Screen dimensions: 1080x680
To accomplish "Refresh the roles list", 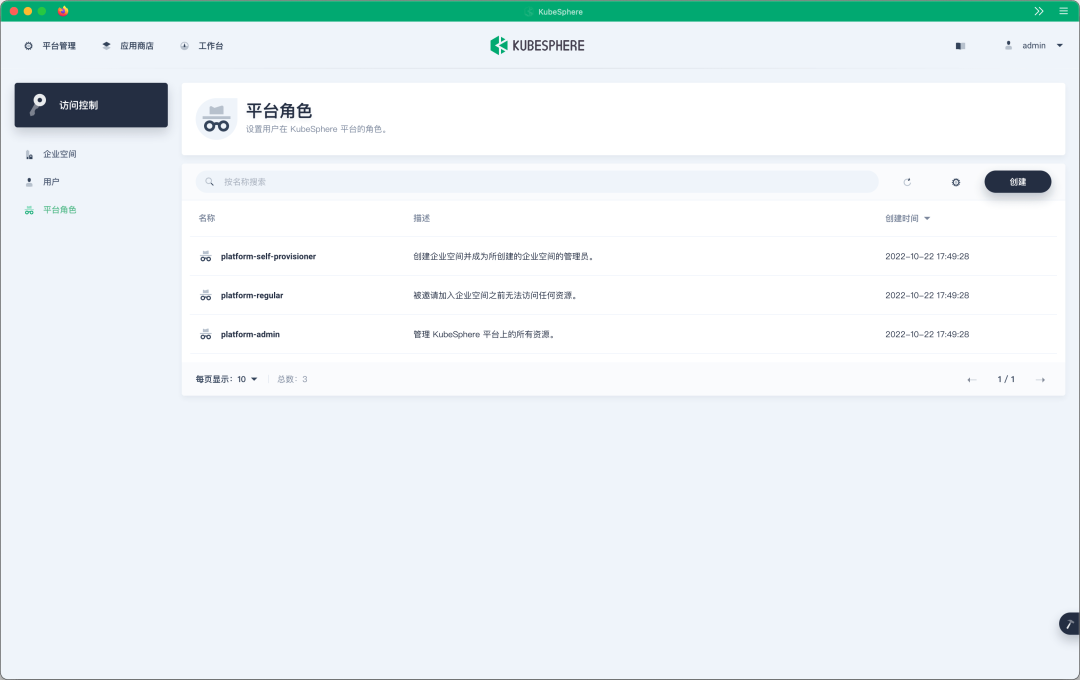I will (x=907, y=182).
